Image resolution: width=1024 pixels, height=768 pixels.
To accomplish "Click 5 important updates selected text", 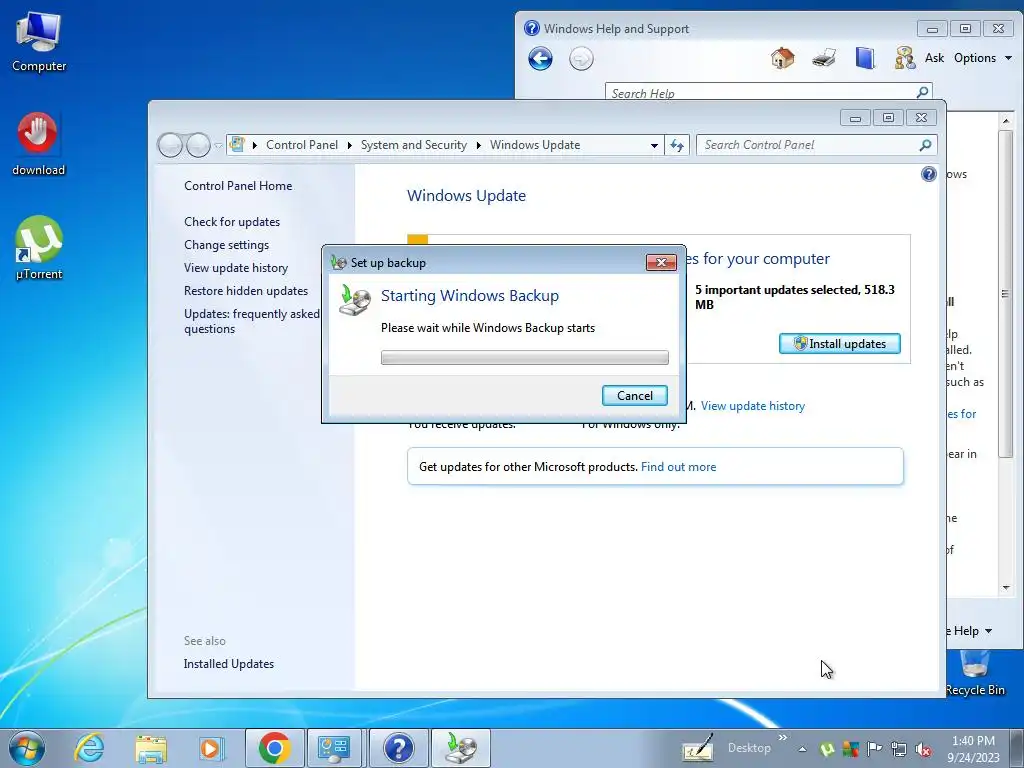I will tap(795, 297).
